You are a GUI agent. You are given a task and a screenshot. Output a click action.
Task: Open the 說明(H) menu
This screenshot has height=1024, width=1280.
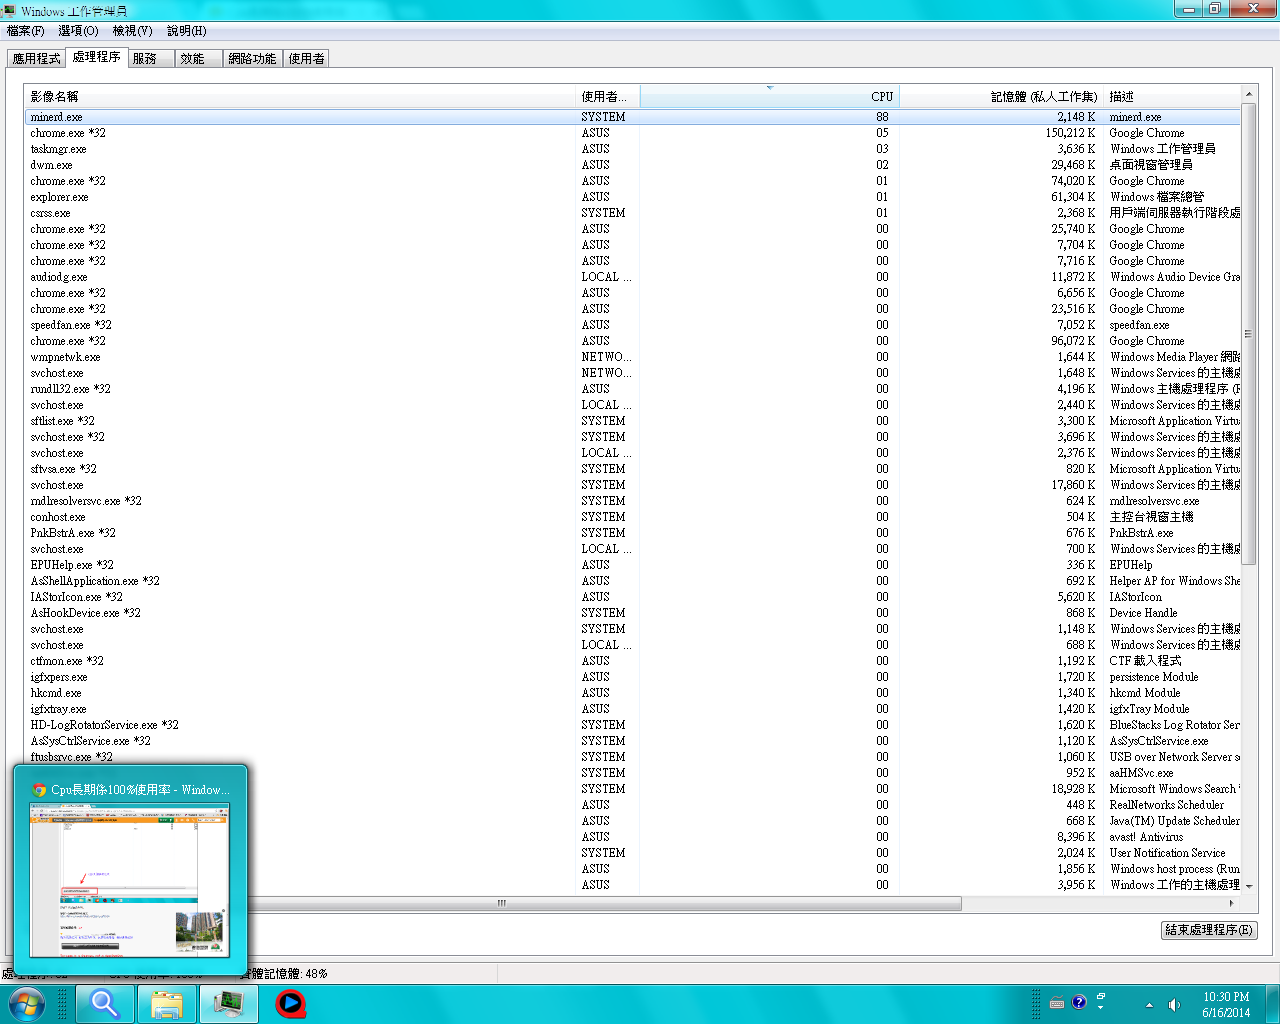pyautogui.click(x=186, y=31)
